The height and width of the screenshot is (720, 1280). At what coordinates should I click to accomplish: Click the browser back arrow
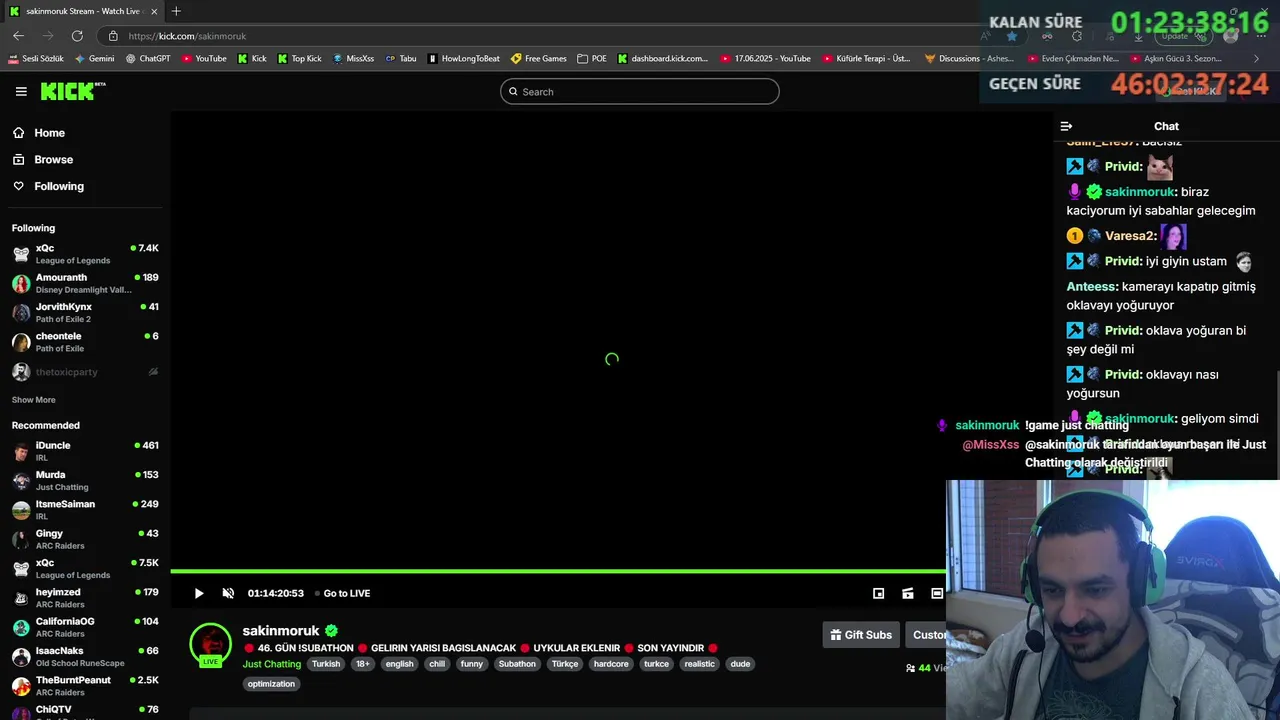click(18, 36)
